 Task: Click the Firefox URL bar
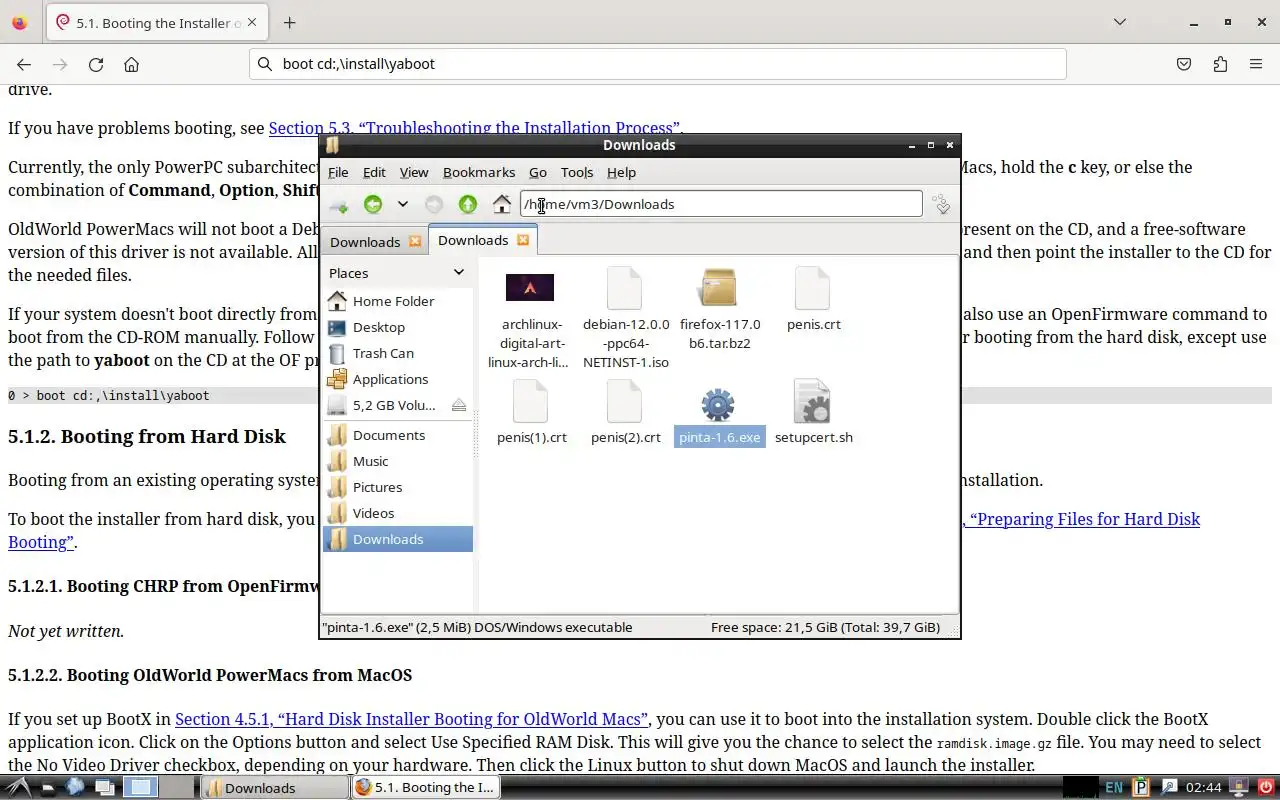(658, 64)
